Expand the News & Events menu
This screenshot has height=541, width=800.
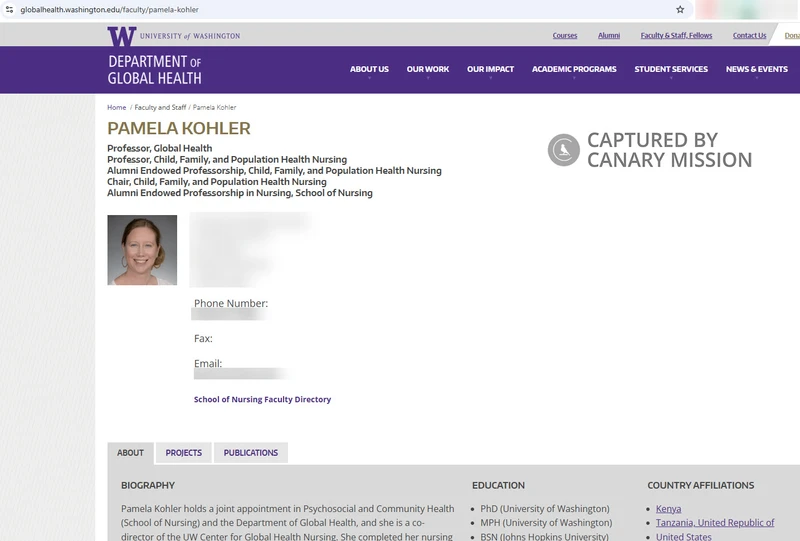click(x=757, y=69)
